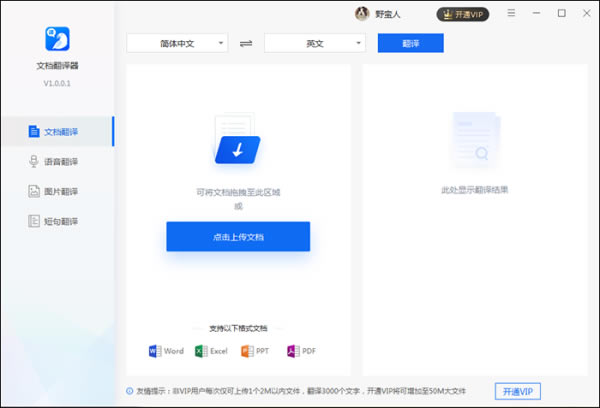
Task: Click the PPT format icon
Action: 247,351
